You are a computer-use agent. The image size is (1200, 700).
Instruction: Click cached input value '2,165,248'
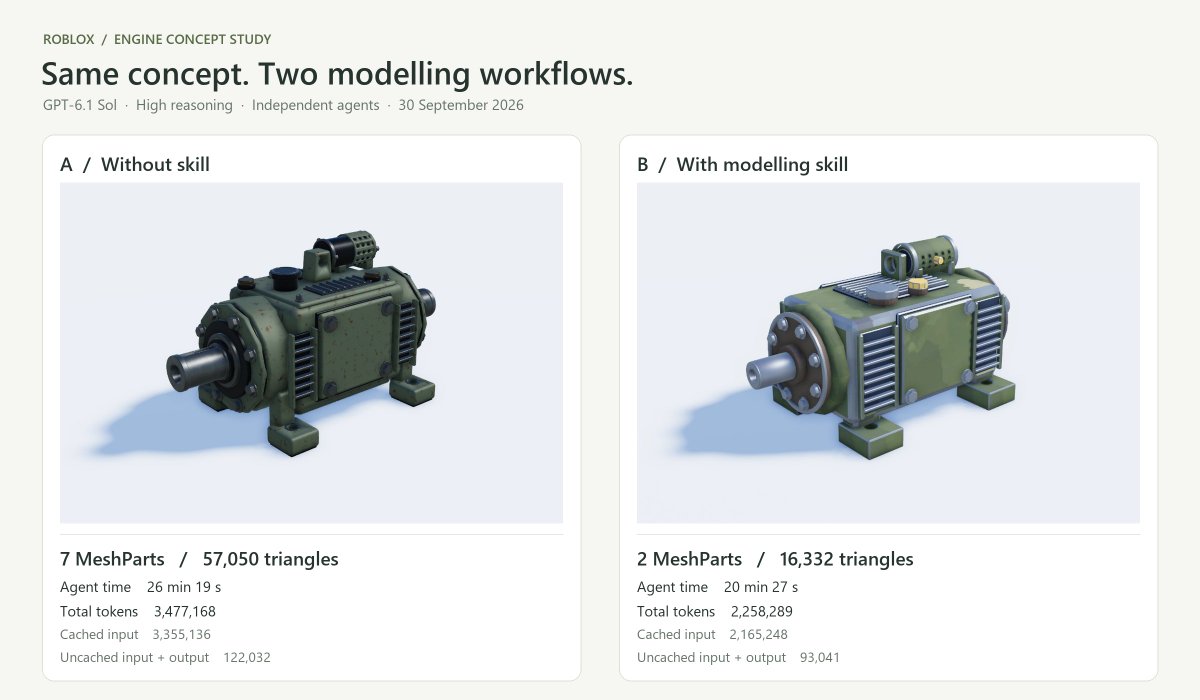click(x=758, y=634)
